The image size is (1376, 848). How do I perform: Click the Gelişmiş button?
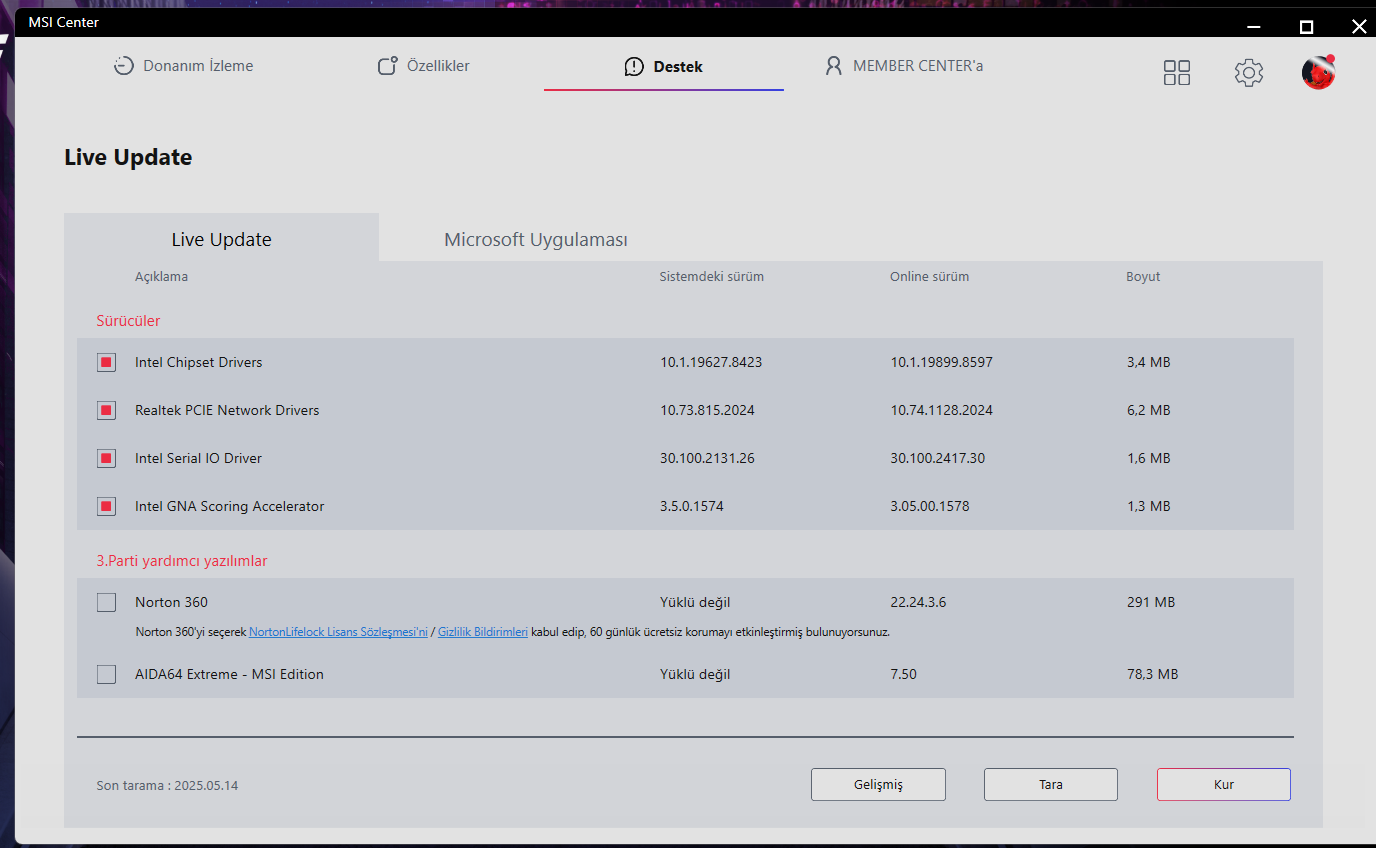pyautogui.click(x=878, y=785)
